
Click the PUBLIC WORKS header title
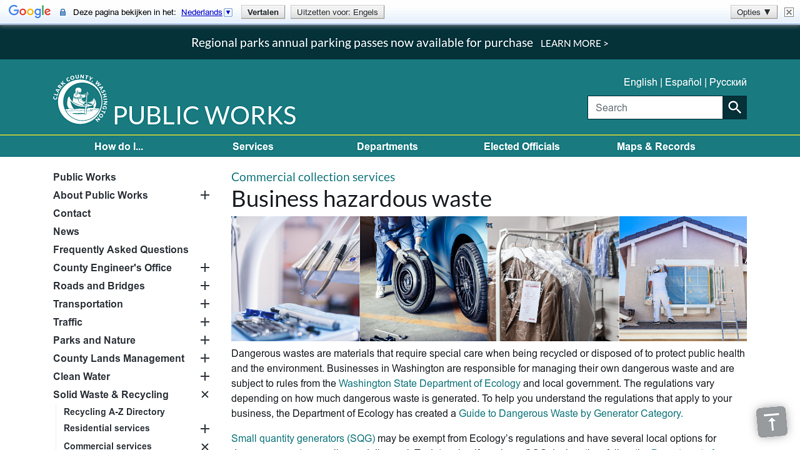(205, 115)
